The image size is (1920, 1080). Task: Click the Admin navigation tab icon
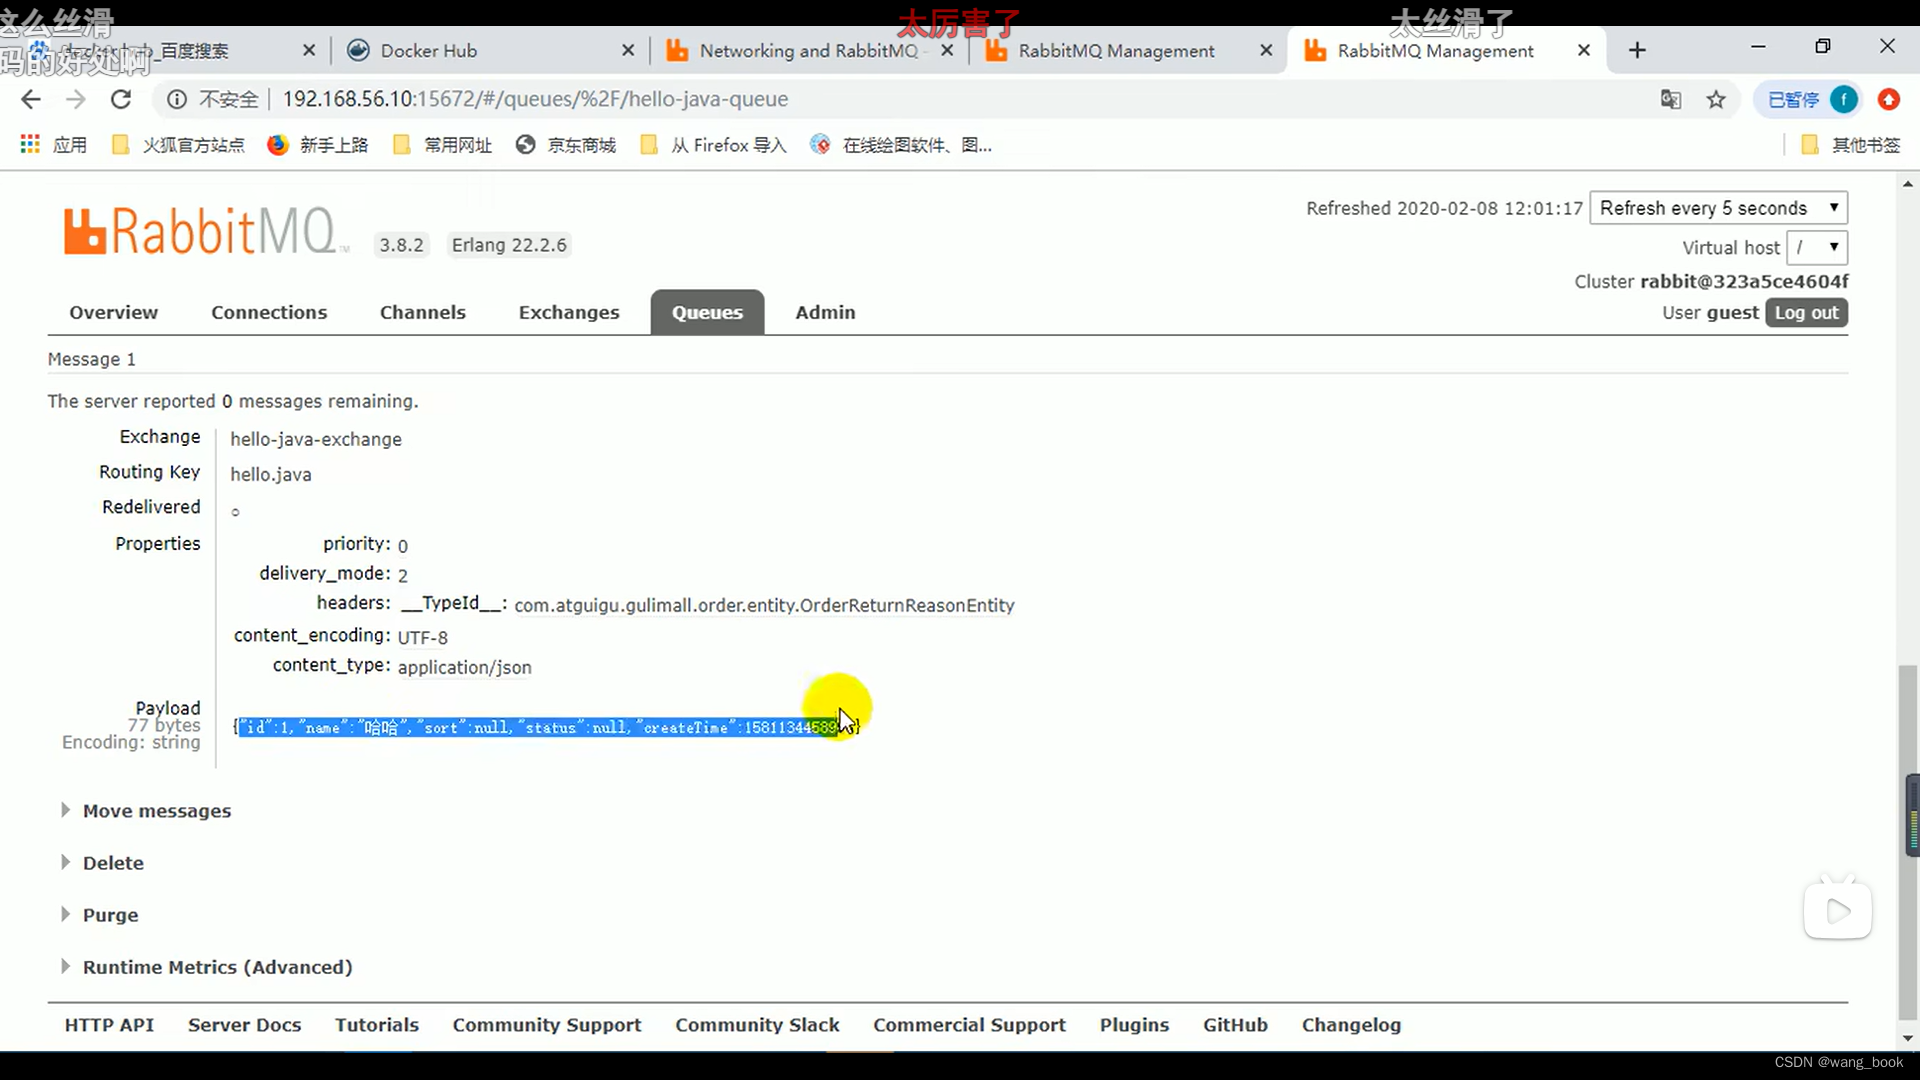click(x=825, y=313)
